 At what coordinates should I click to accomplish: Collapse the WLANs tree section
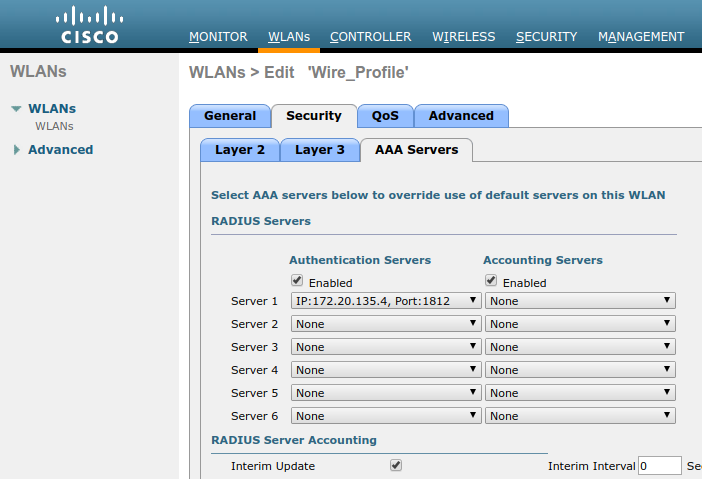[x=16, y=109]
